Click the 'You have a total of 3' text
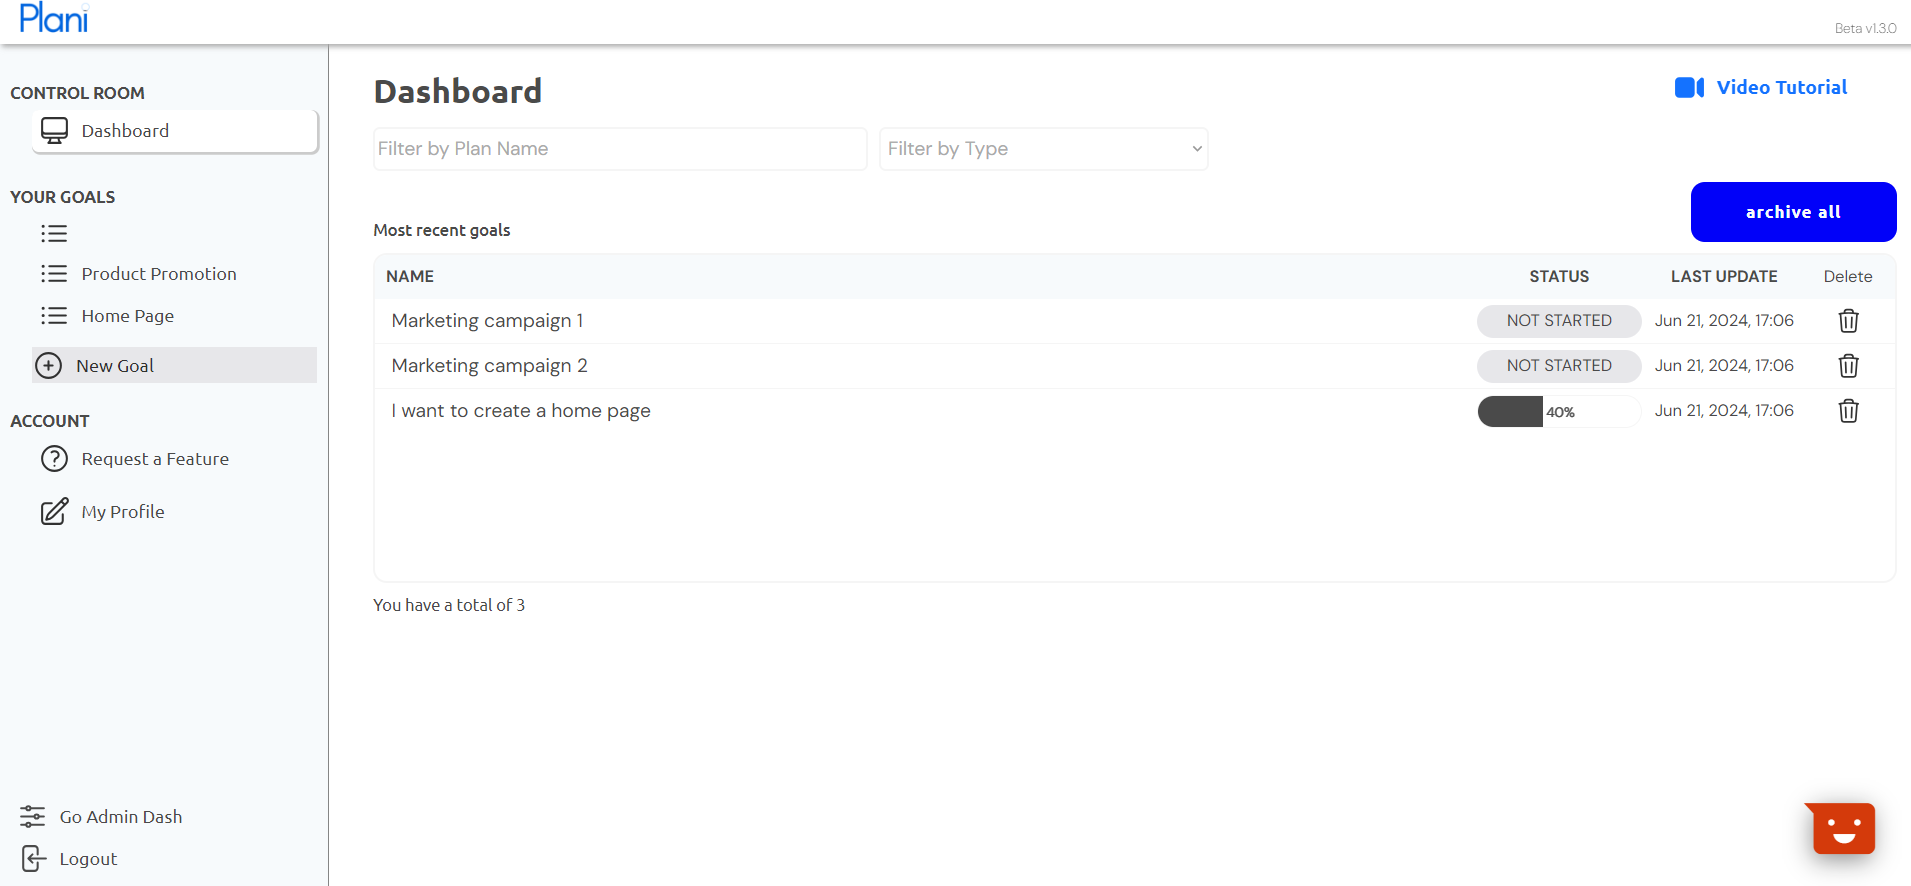 tap(449, 605)
